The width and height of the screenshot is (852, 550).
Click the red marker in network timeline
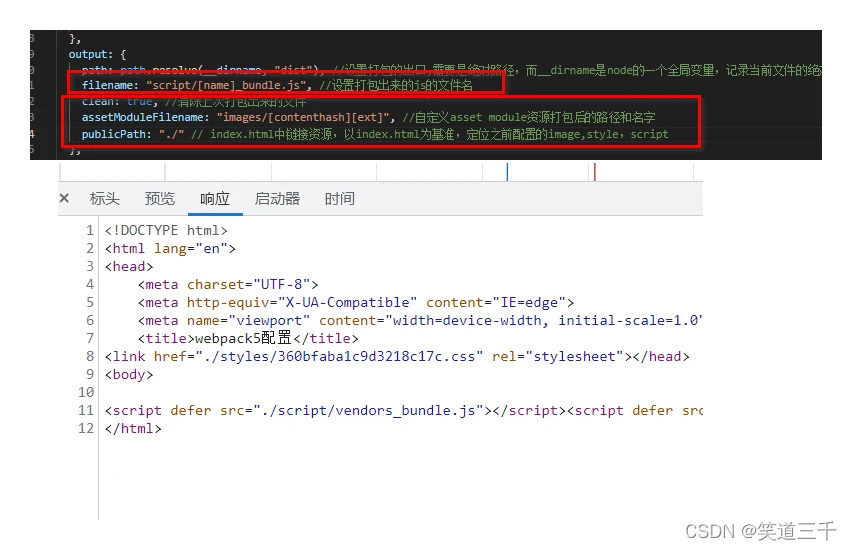point(594,172)
